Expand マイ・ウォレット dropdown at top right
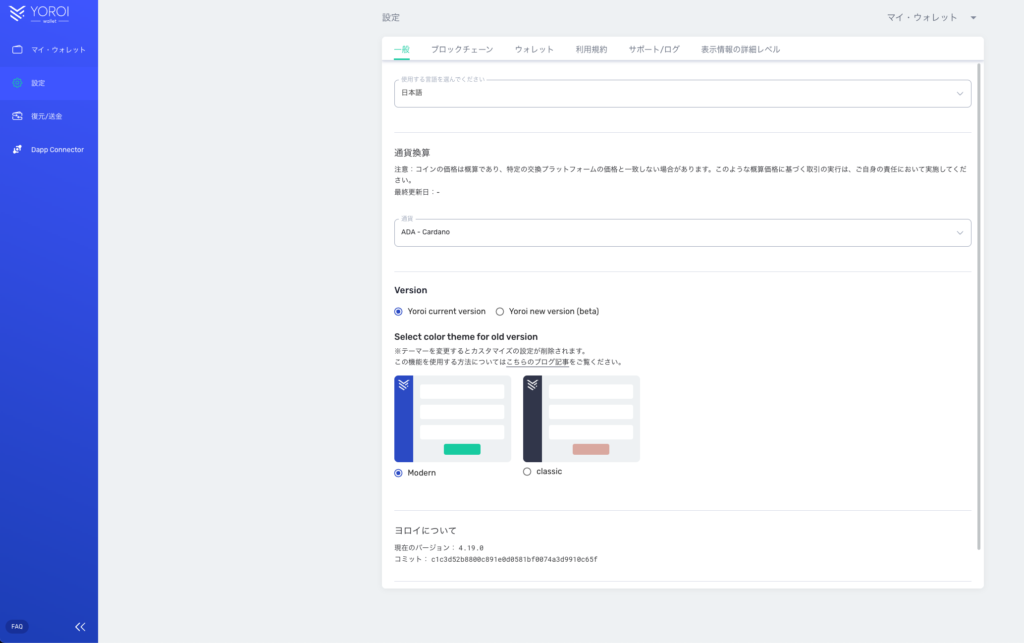 [x=932, y=17]
